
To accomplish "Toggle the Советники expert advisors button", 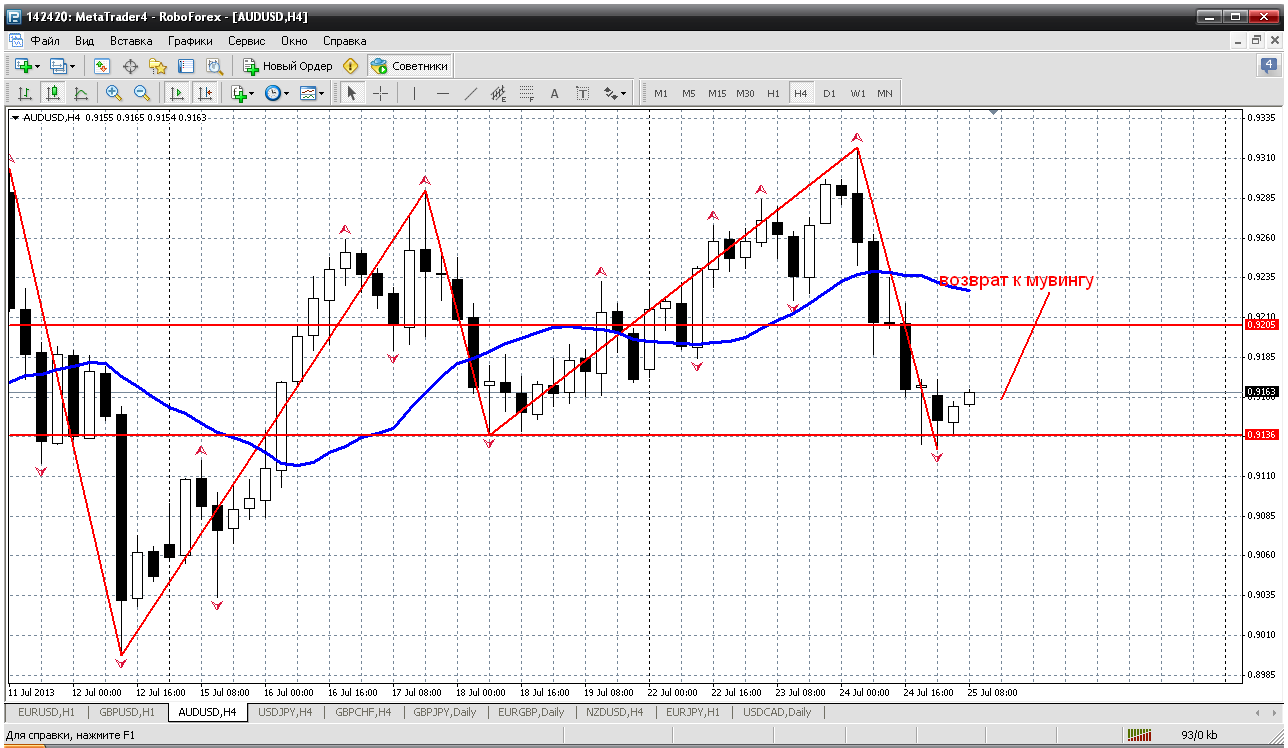I will point(410,66).
